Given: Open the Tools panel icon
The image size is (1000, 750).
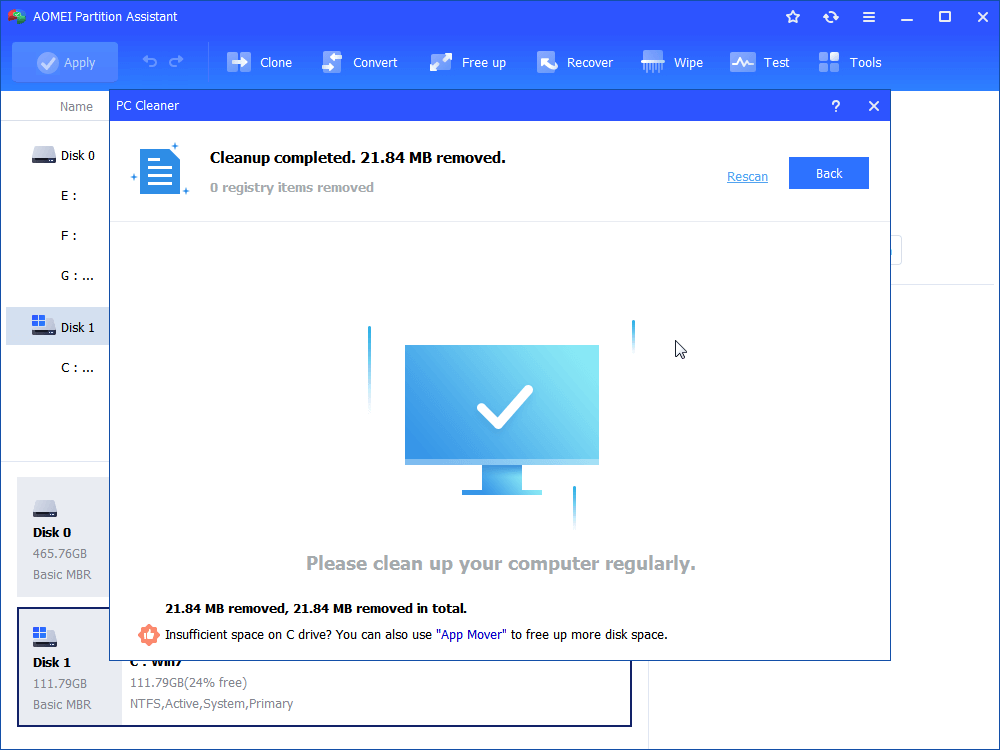Looking at the screenshot, I should point(828,61).
